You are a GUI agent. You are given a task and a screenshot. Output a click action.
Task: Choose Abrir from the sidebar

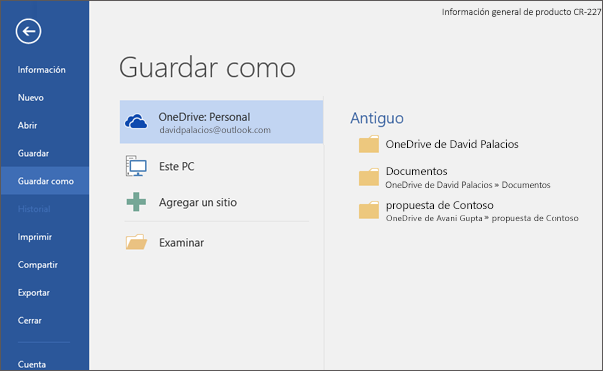point(27,125)
